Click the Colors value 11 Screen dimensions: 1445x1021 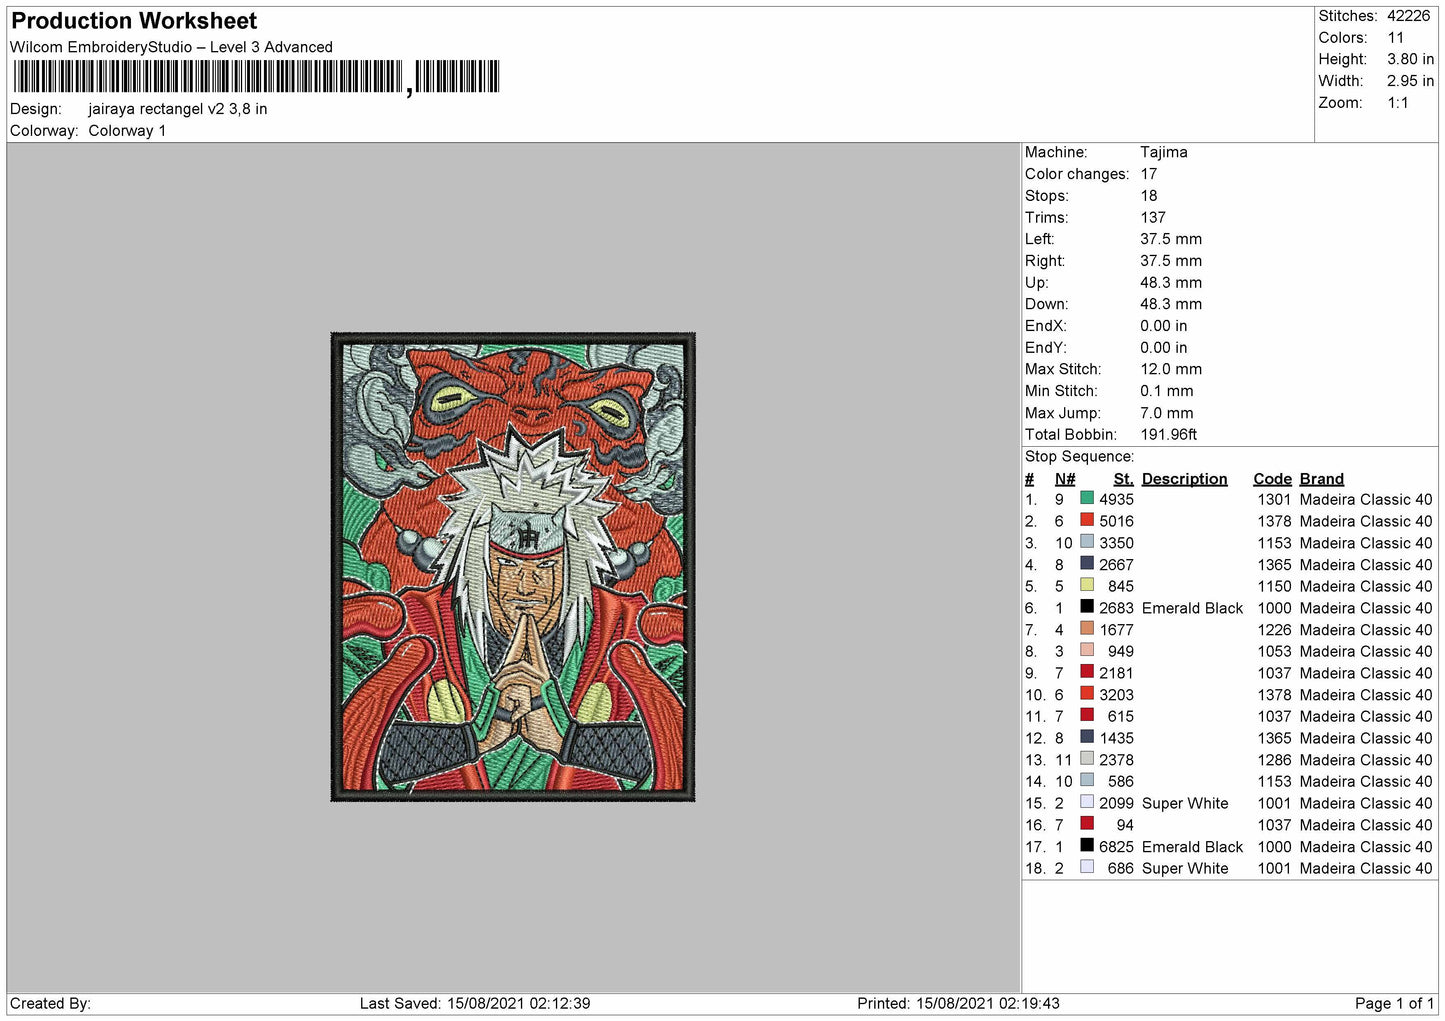(1396, 38)
